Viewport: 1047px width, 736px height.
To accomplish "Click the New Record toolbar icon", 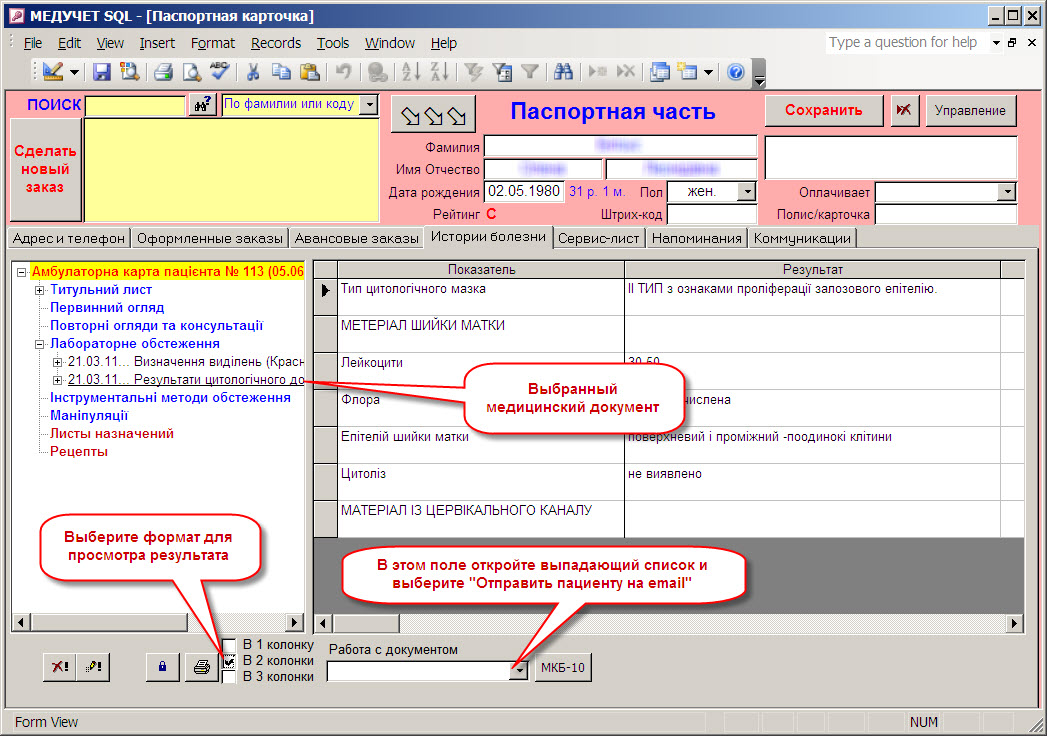I will point(598,71).
